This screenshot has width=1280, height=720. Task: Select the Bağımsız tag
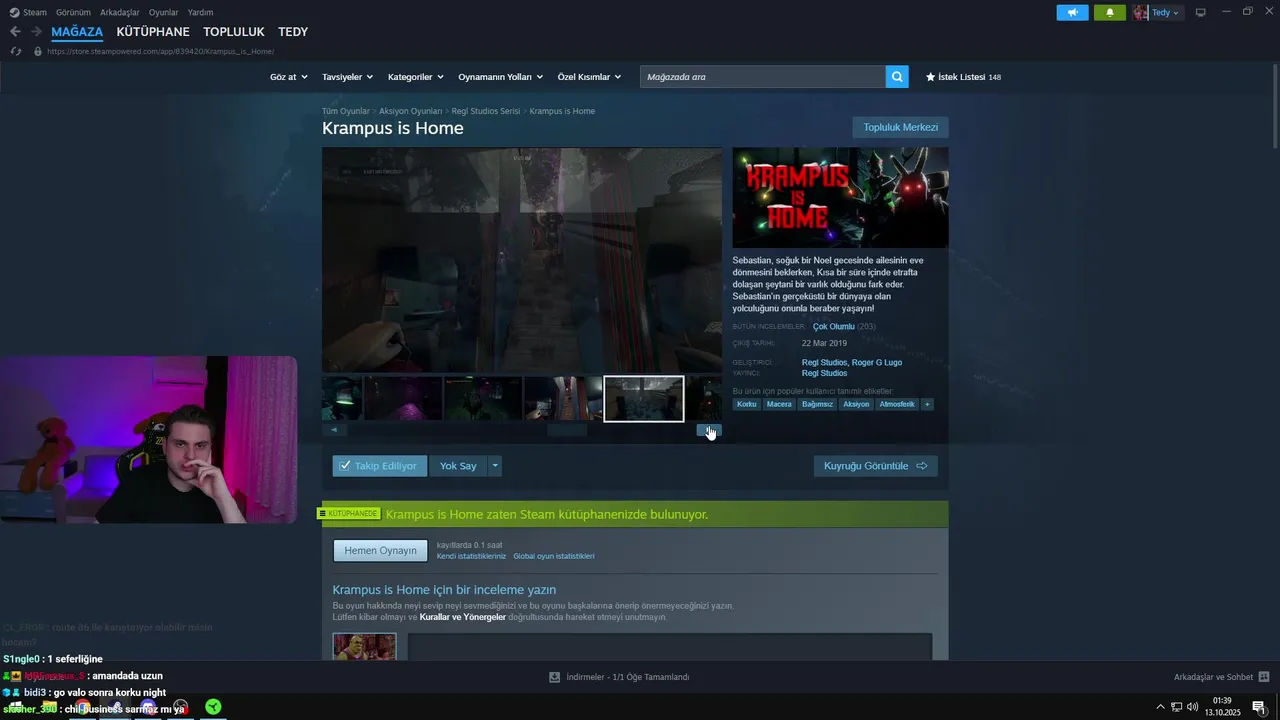click(x=817, y=404)
